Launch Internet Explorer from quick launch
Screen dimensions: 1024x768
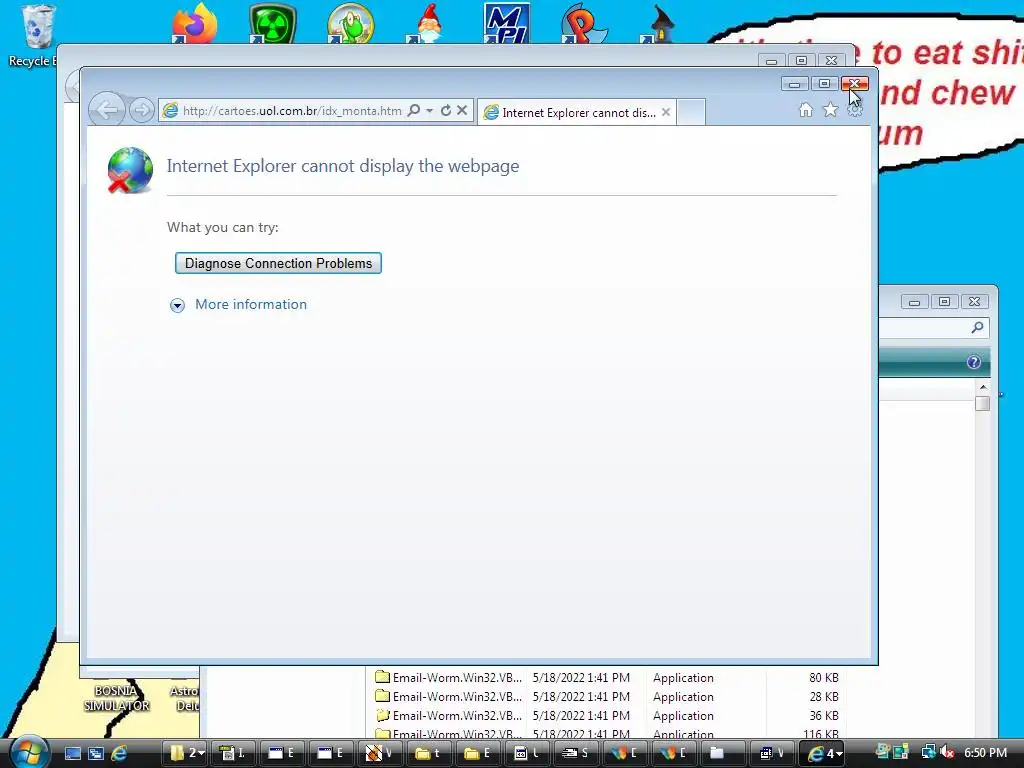tap(120, 753)
